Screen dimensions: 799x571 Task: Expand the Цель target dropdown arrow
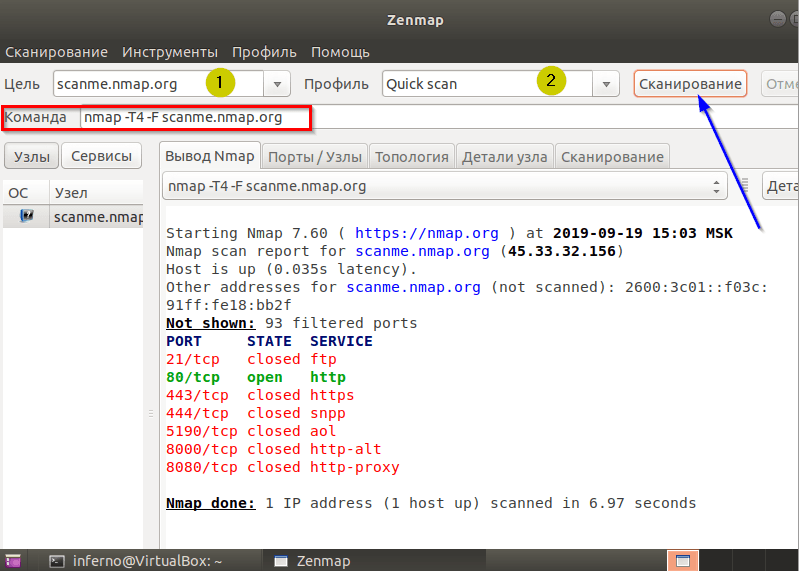click(x=277, y=84)
